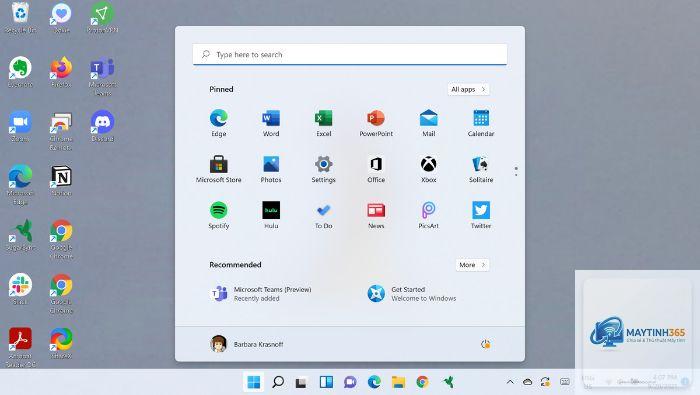Open Barbara Krasnoff's account menu
Screen dimensions: 700x395
pyautogui.click(x=246, y=344)
